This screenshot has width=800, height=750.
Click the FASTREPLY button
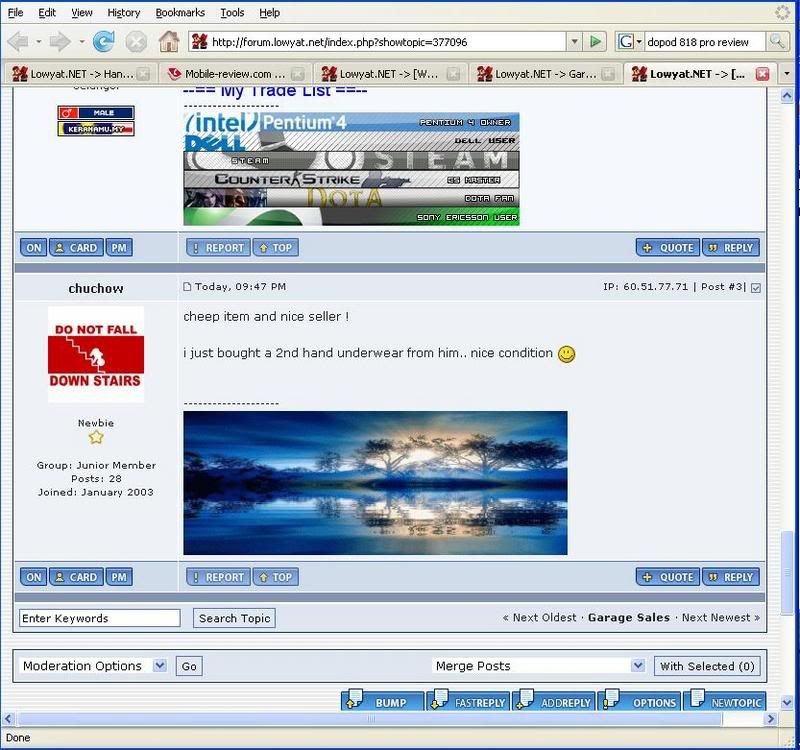coord(468,702)
